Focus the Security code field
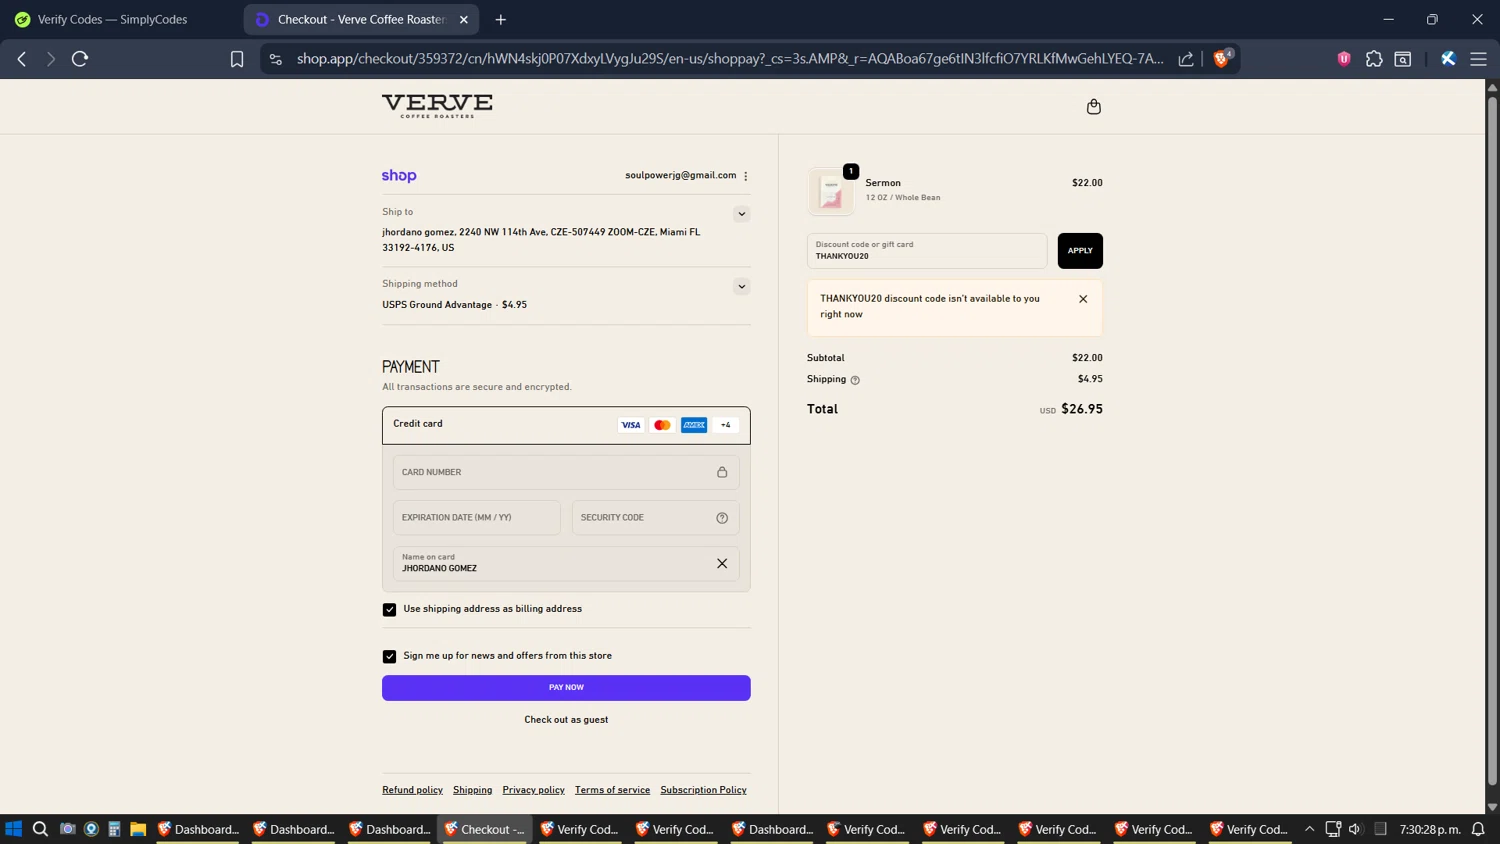Image resolution: width=1500 pixels, height=844 pixels. tap(655, 518)
